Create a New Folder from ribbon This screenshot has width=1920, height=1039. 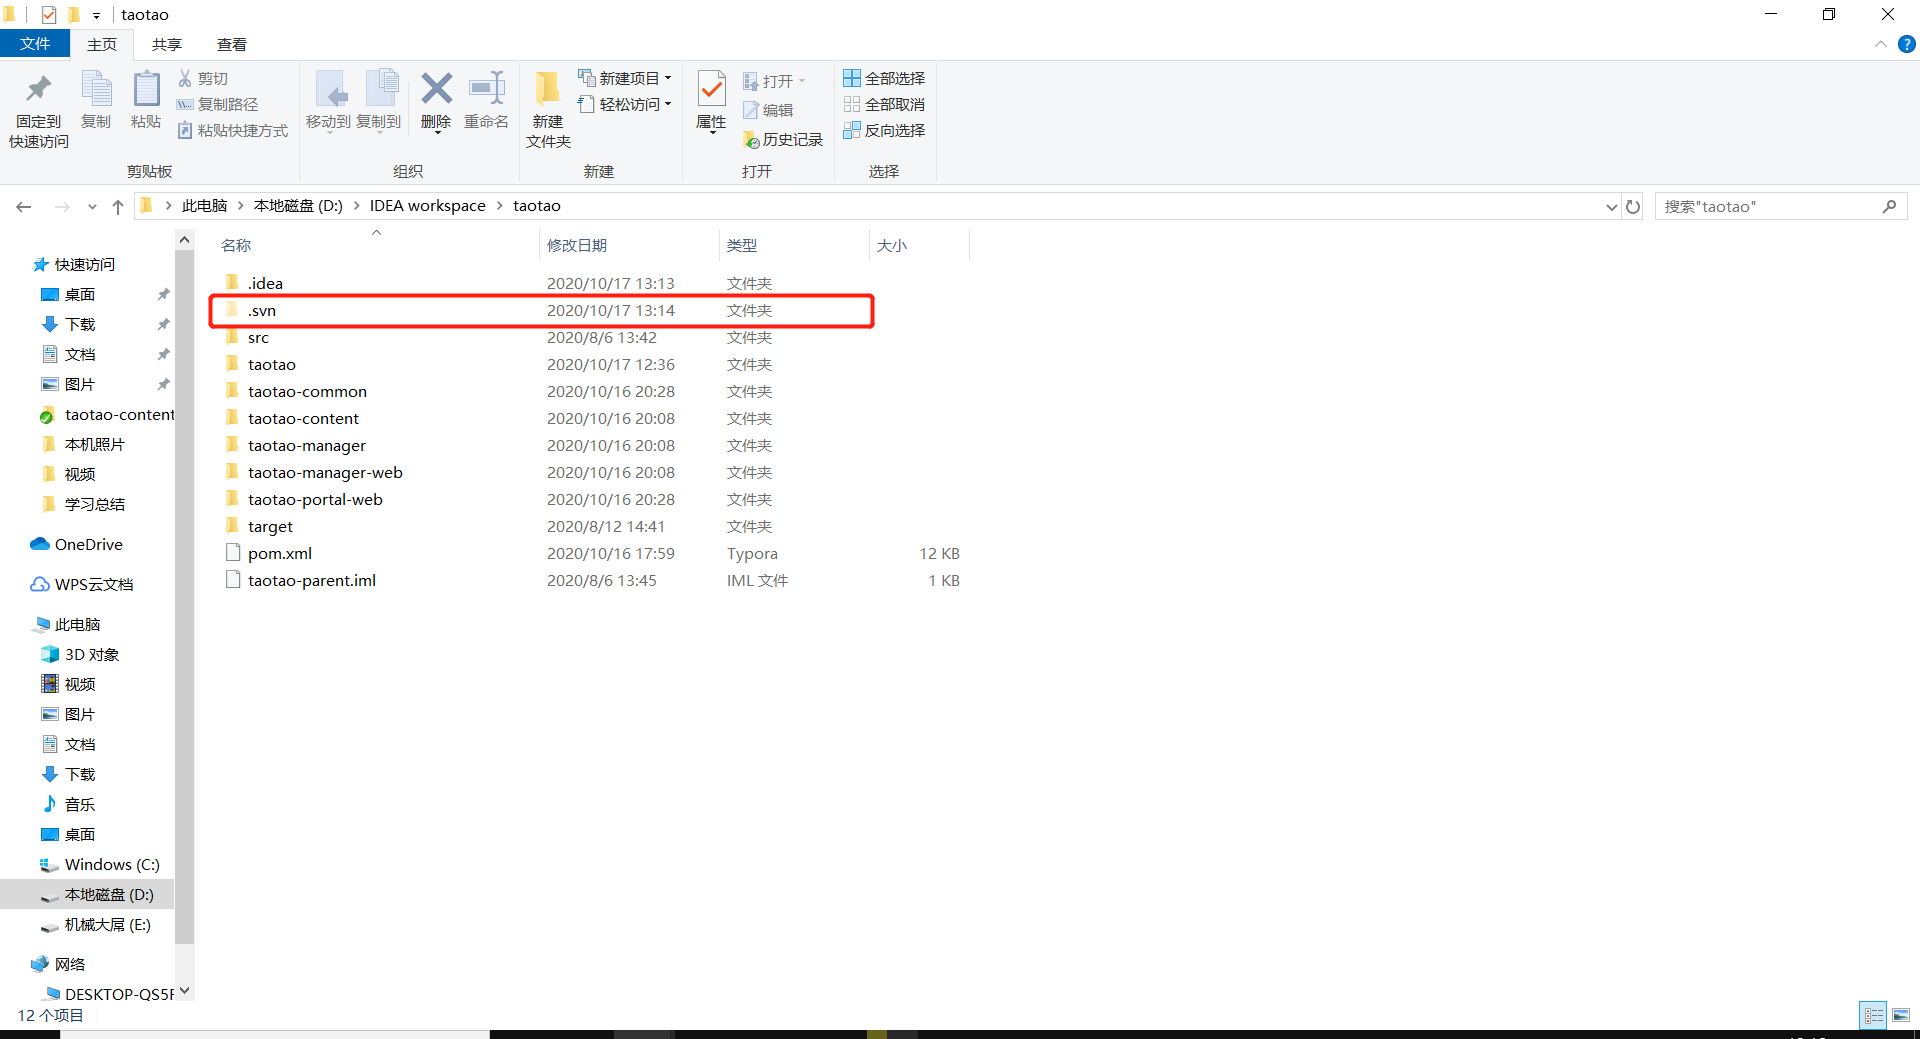pyautogui.click(x=548, y=110)
